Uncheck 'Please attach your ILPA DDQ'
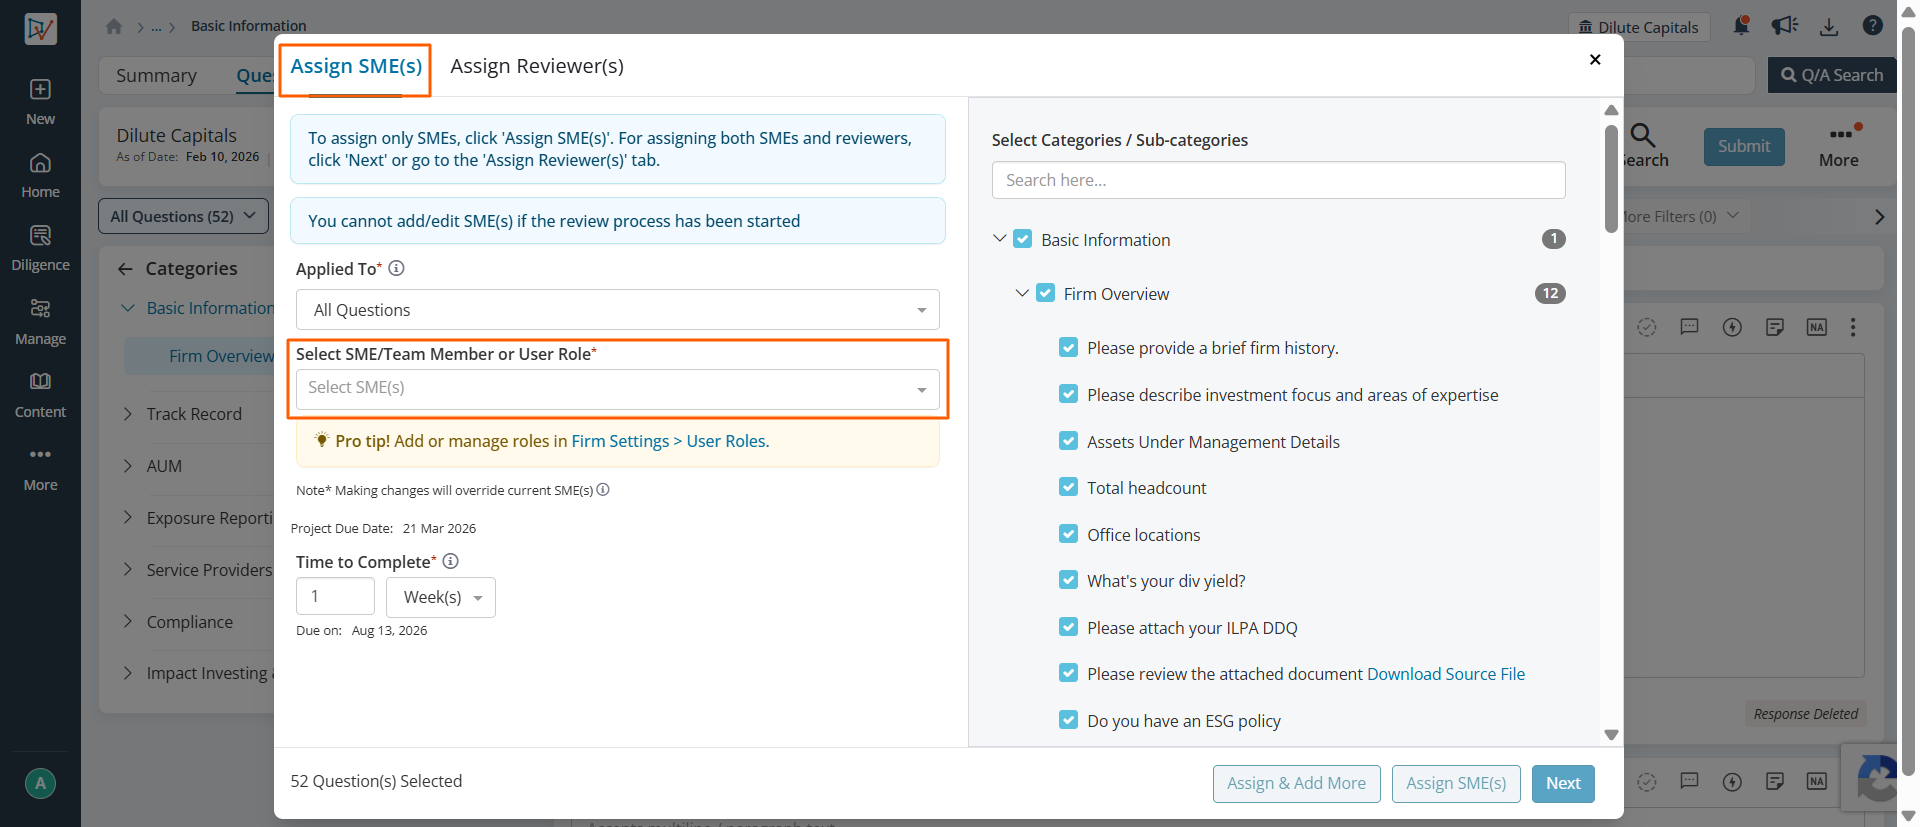The height and width of the screenshot is (827, 1920). click(x=1069, y=627)
